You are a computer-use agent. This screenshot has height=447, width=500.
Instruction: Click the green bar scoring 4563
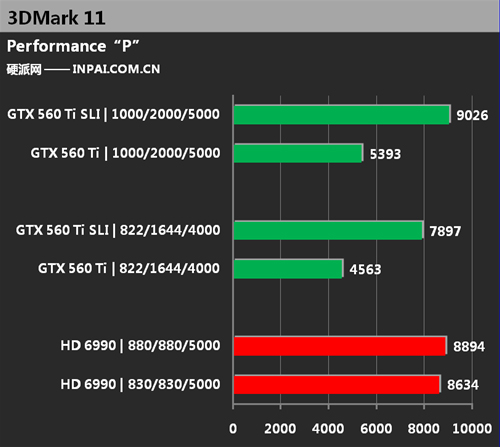point(289,269)
